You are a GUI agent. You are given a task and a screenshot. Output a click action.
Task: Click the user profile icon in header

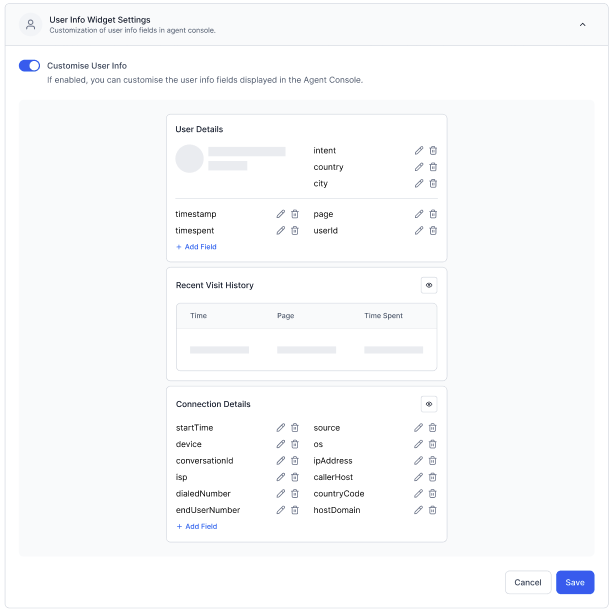(30, 25)
